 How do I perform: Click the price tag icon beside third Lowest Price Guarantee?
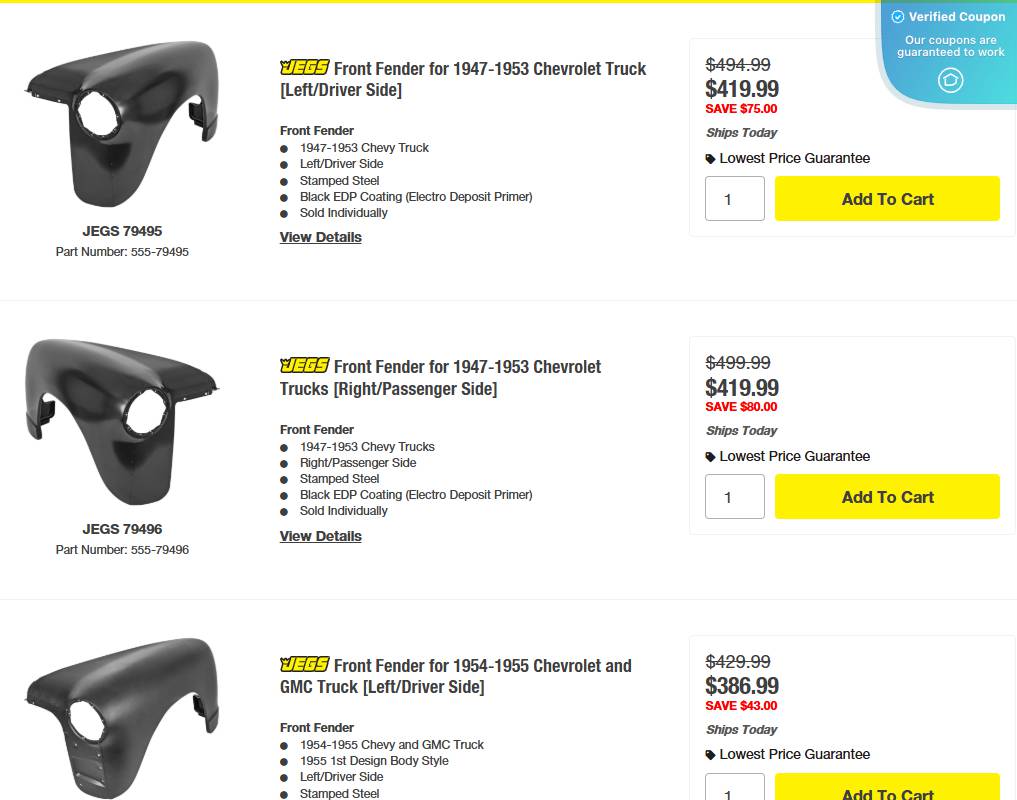(x=711, y=754)
